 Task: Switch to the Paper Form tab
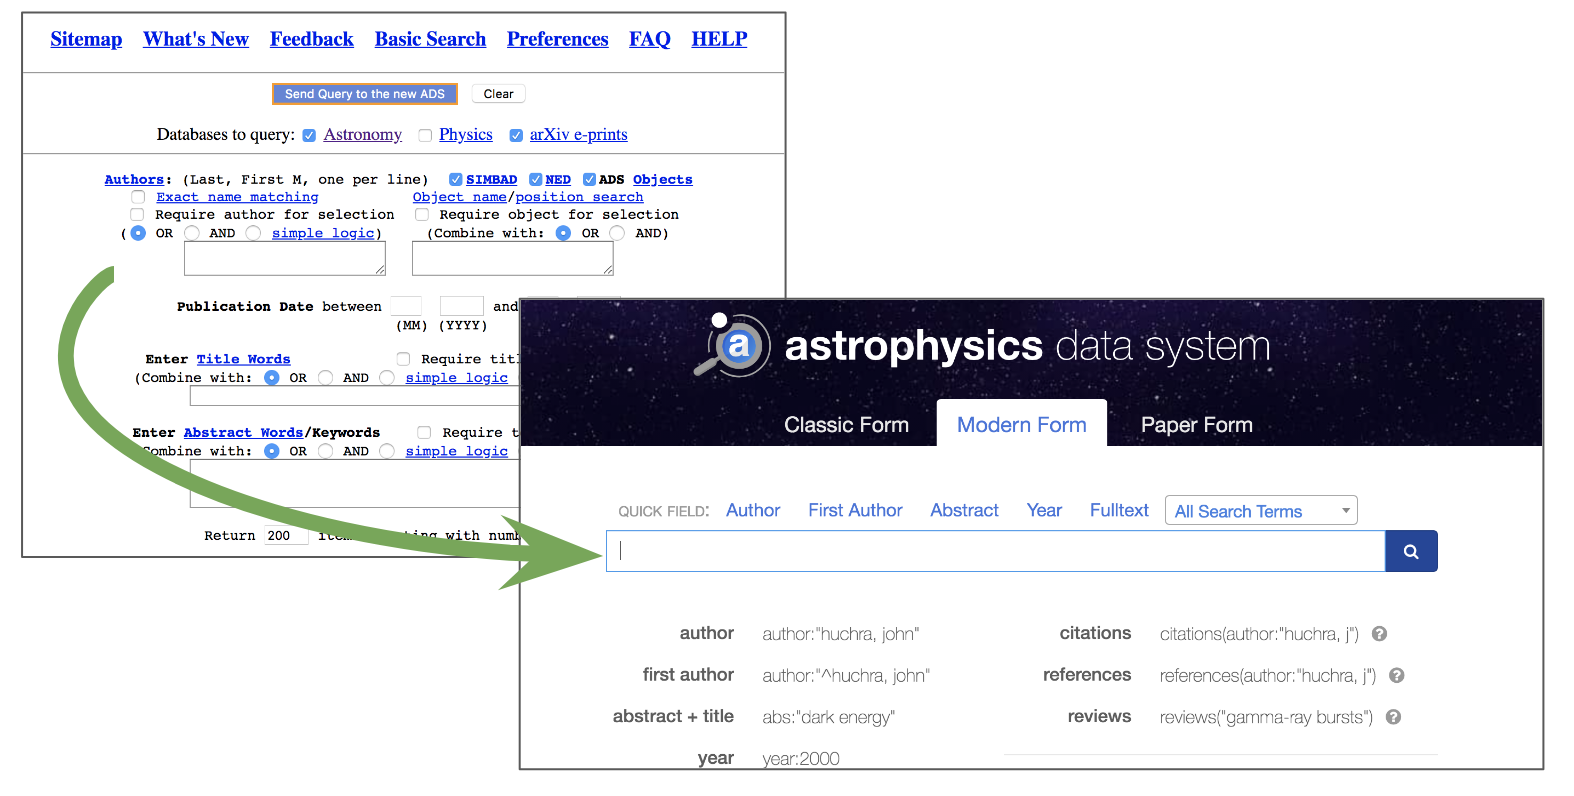coord(1196,425)
